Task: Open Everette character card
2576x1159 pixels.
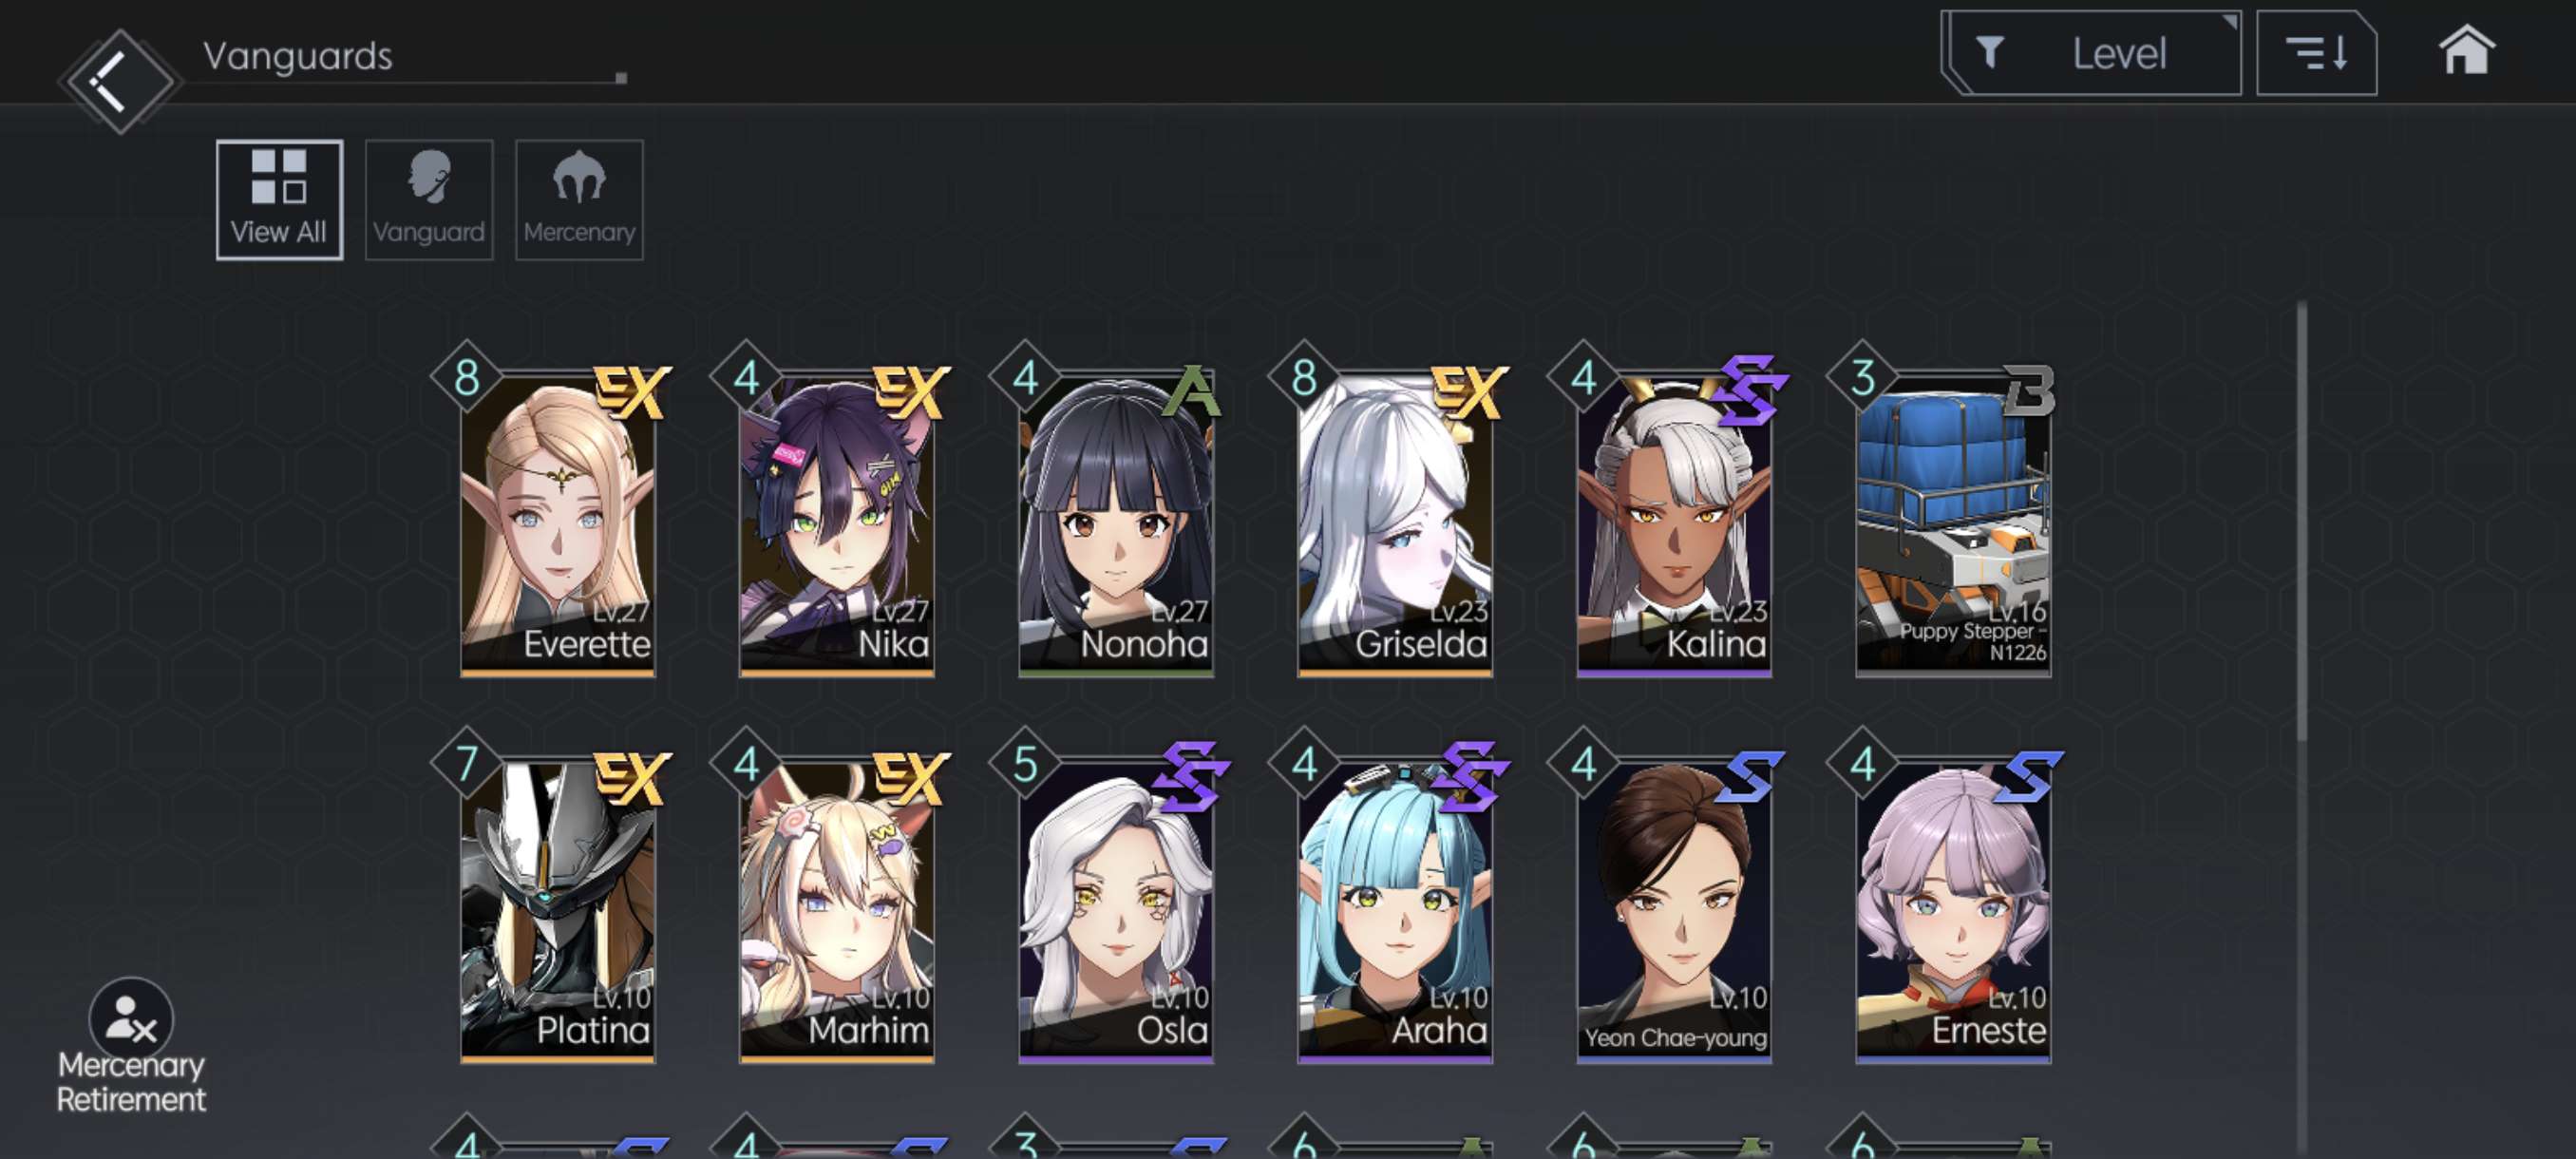Action: [x=557, y=522]
